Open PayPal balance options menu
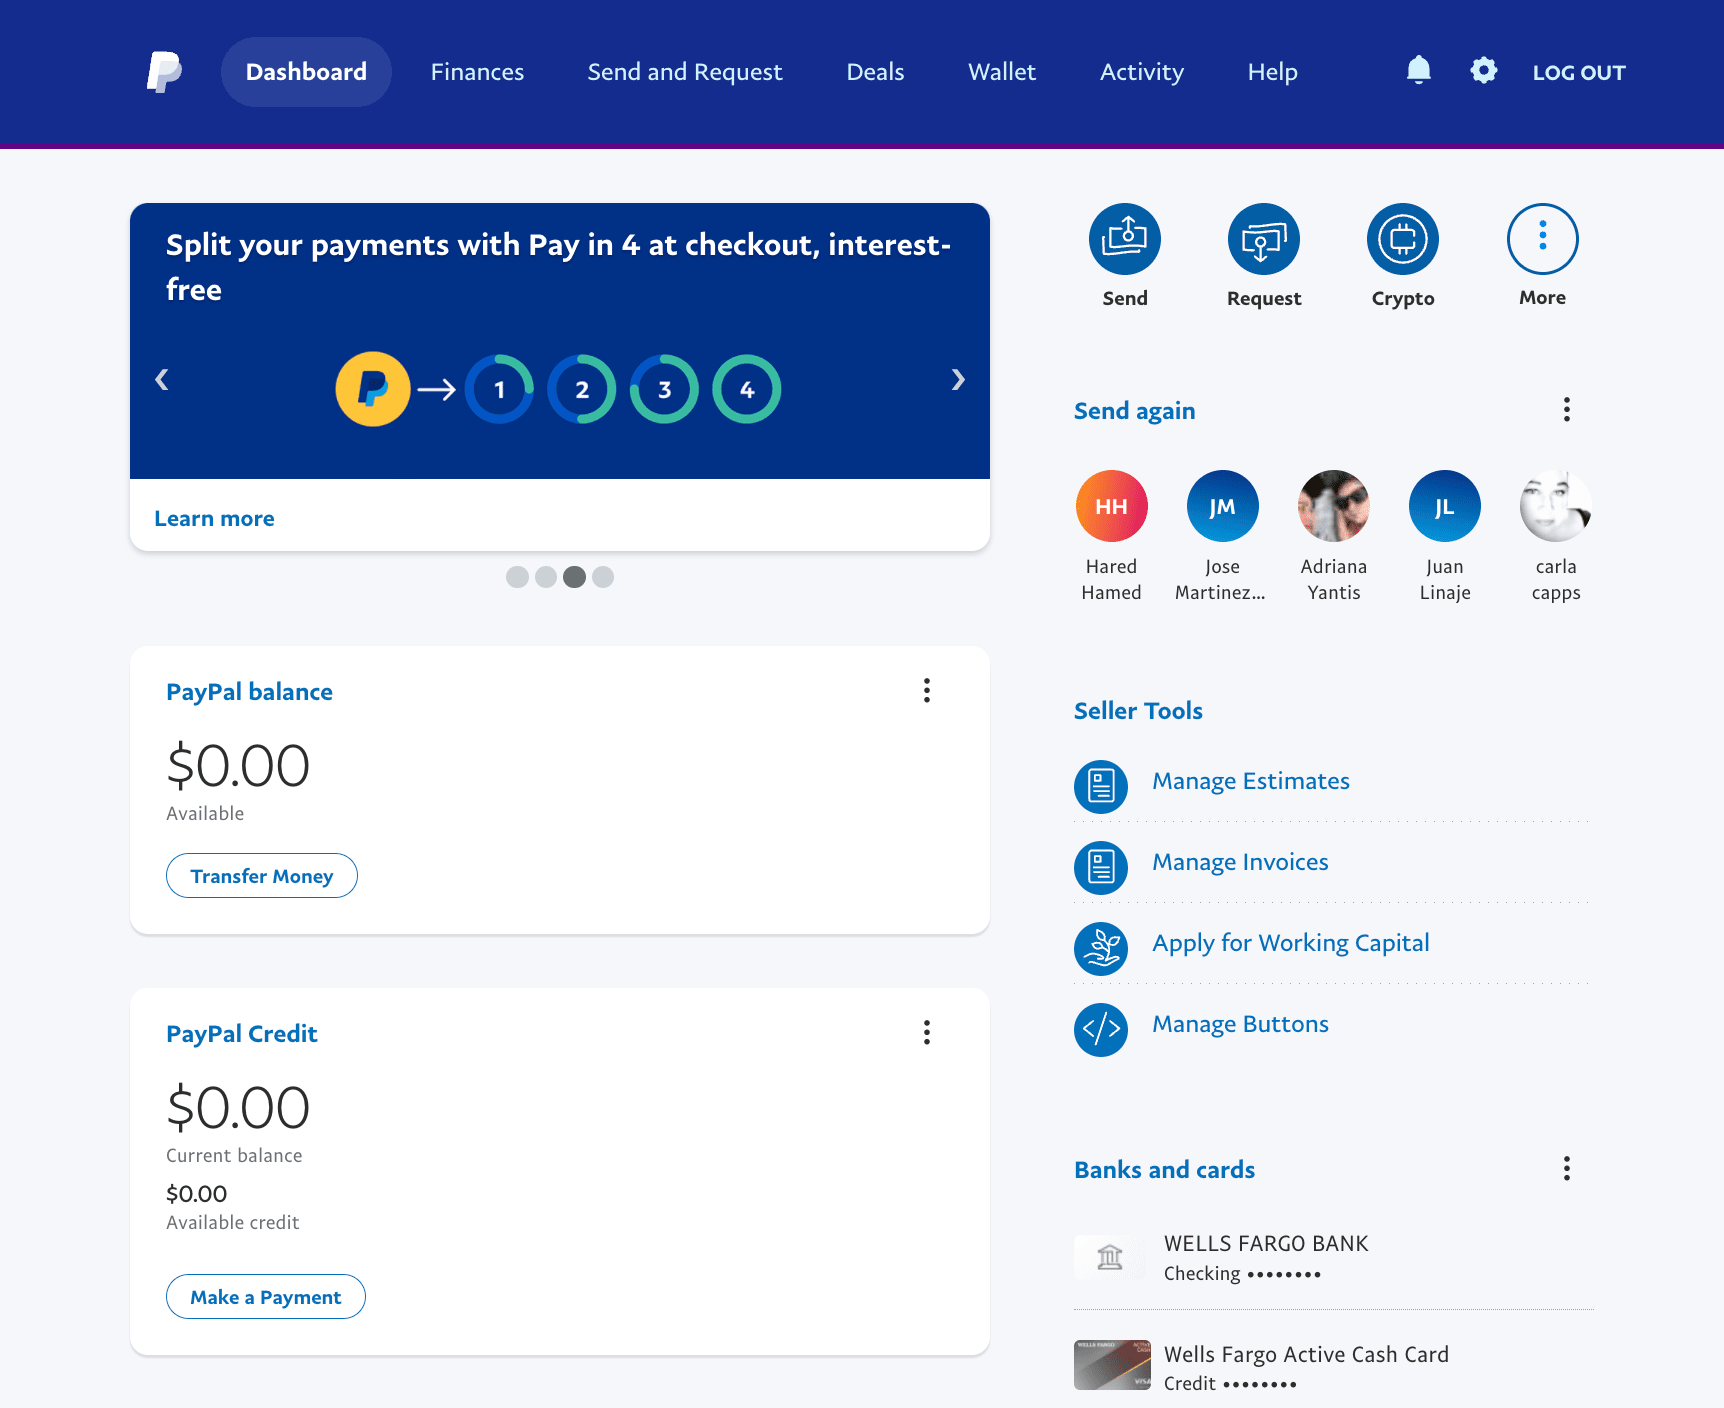Image resolution: width=1724 pixels, height=1408 pixels. [927, 690]
